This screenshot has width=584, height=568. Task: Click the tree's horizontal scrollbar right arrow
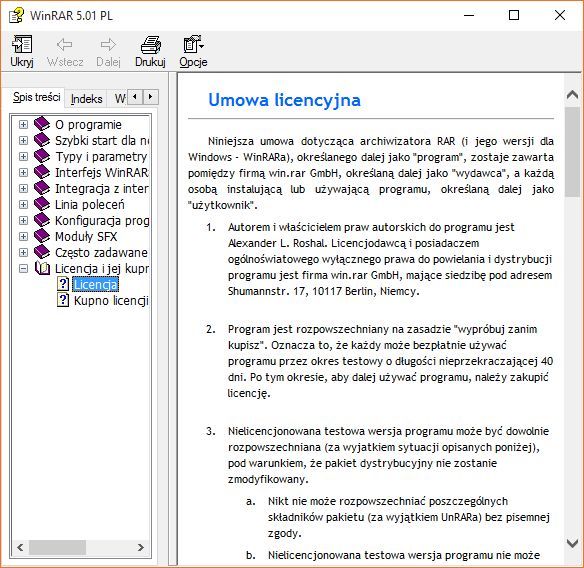140,548
